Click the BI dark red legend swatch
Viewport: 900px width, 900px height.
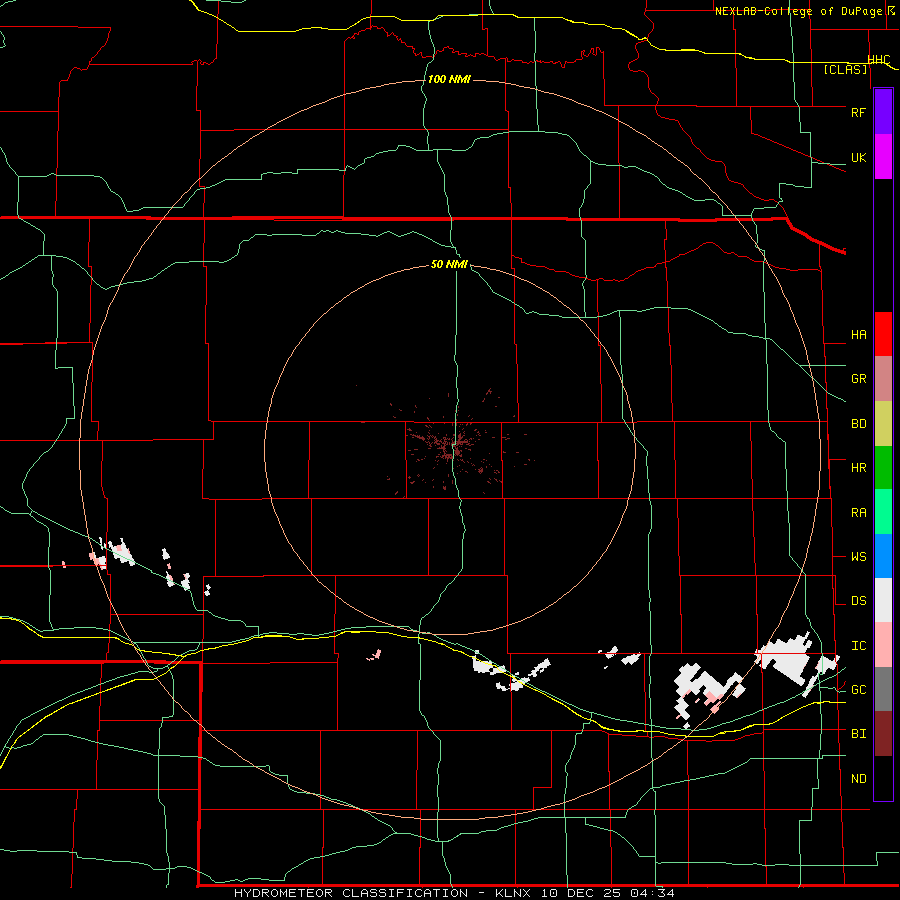coord(883,734)
